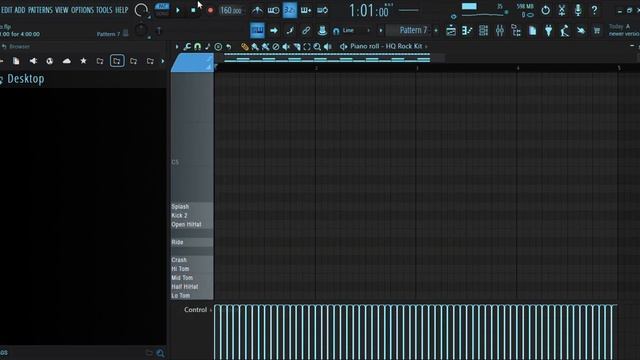This screenshot has height=360, width=640.
Task: Open the Mixer view icon
Action: [x=500, y=30]
